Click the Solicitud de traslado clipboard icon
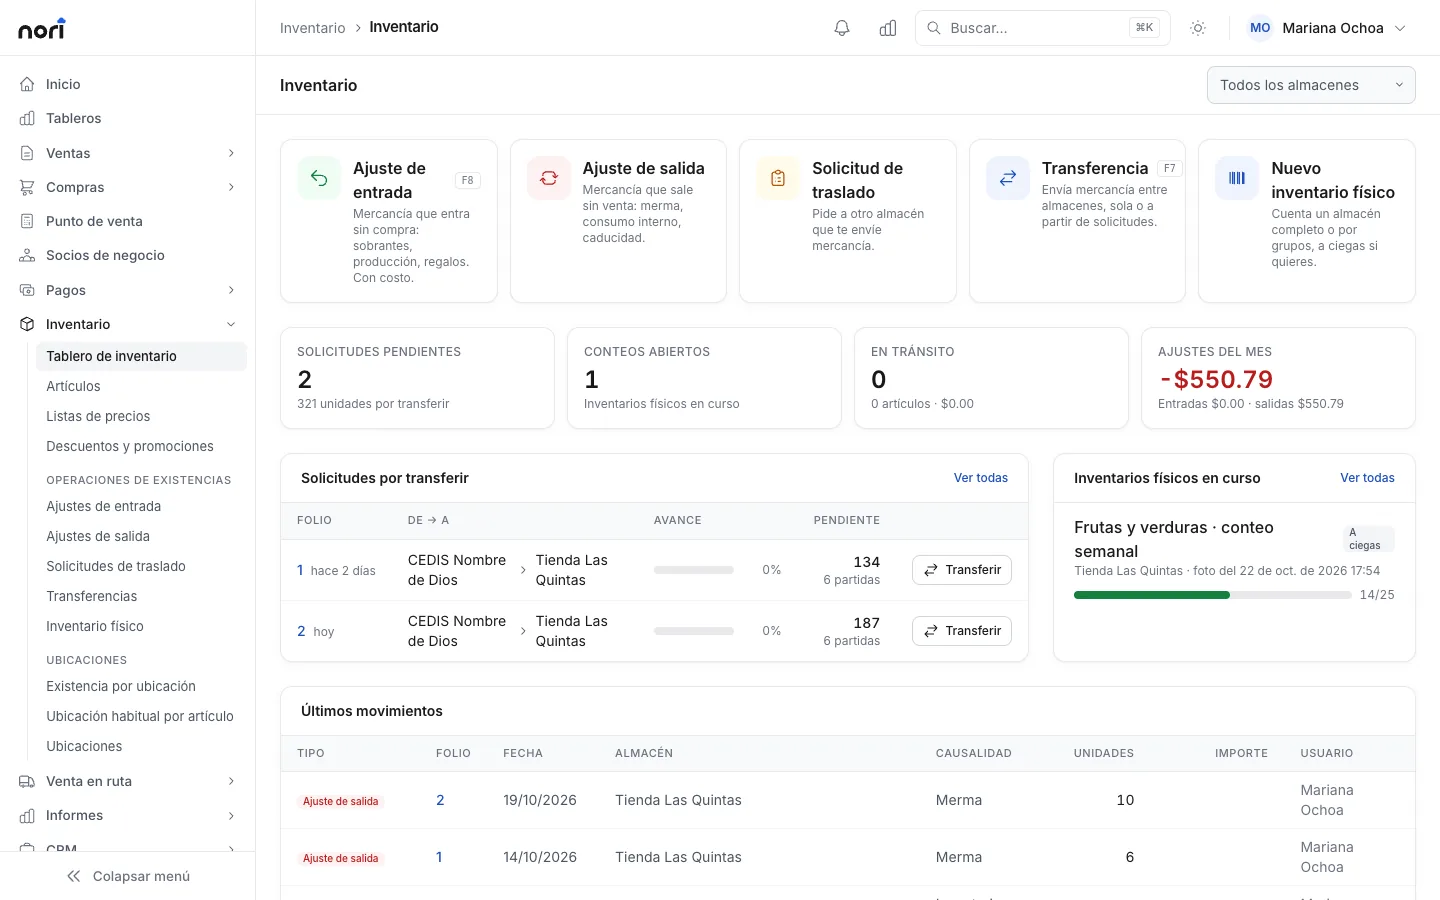1440x900 pixels. [x=778, y=178]
